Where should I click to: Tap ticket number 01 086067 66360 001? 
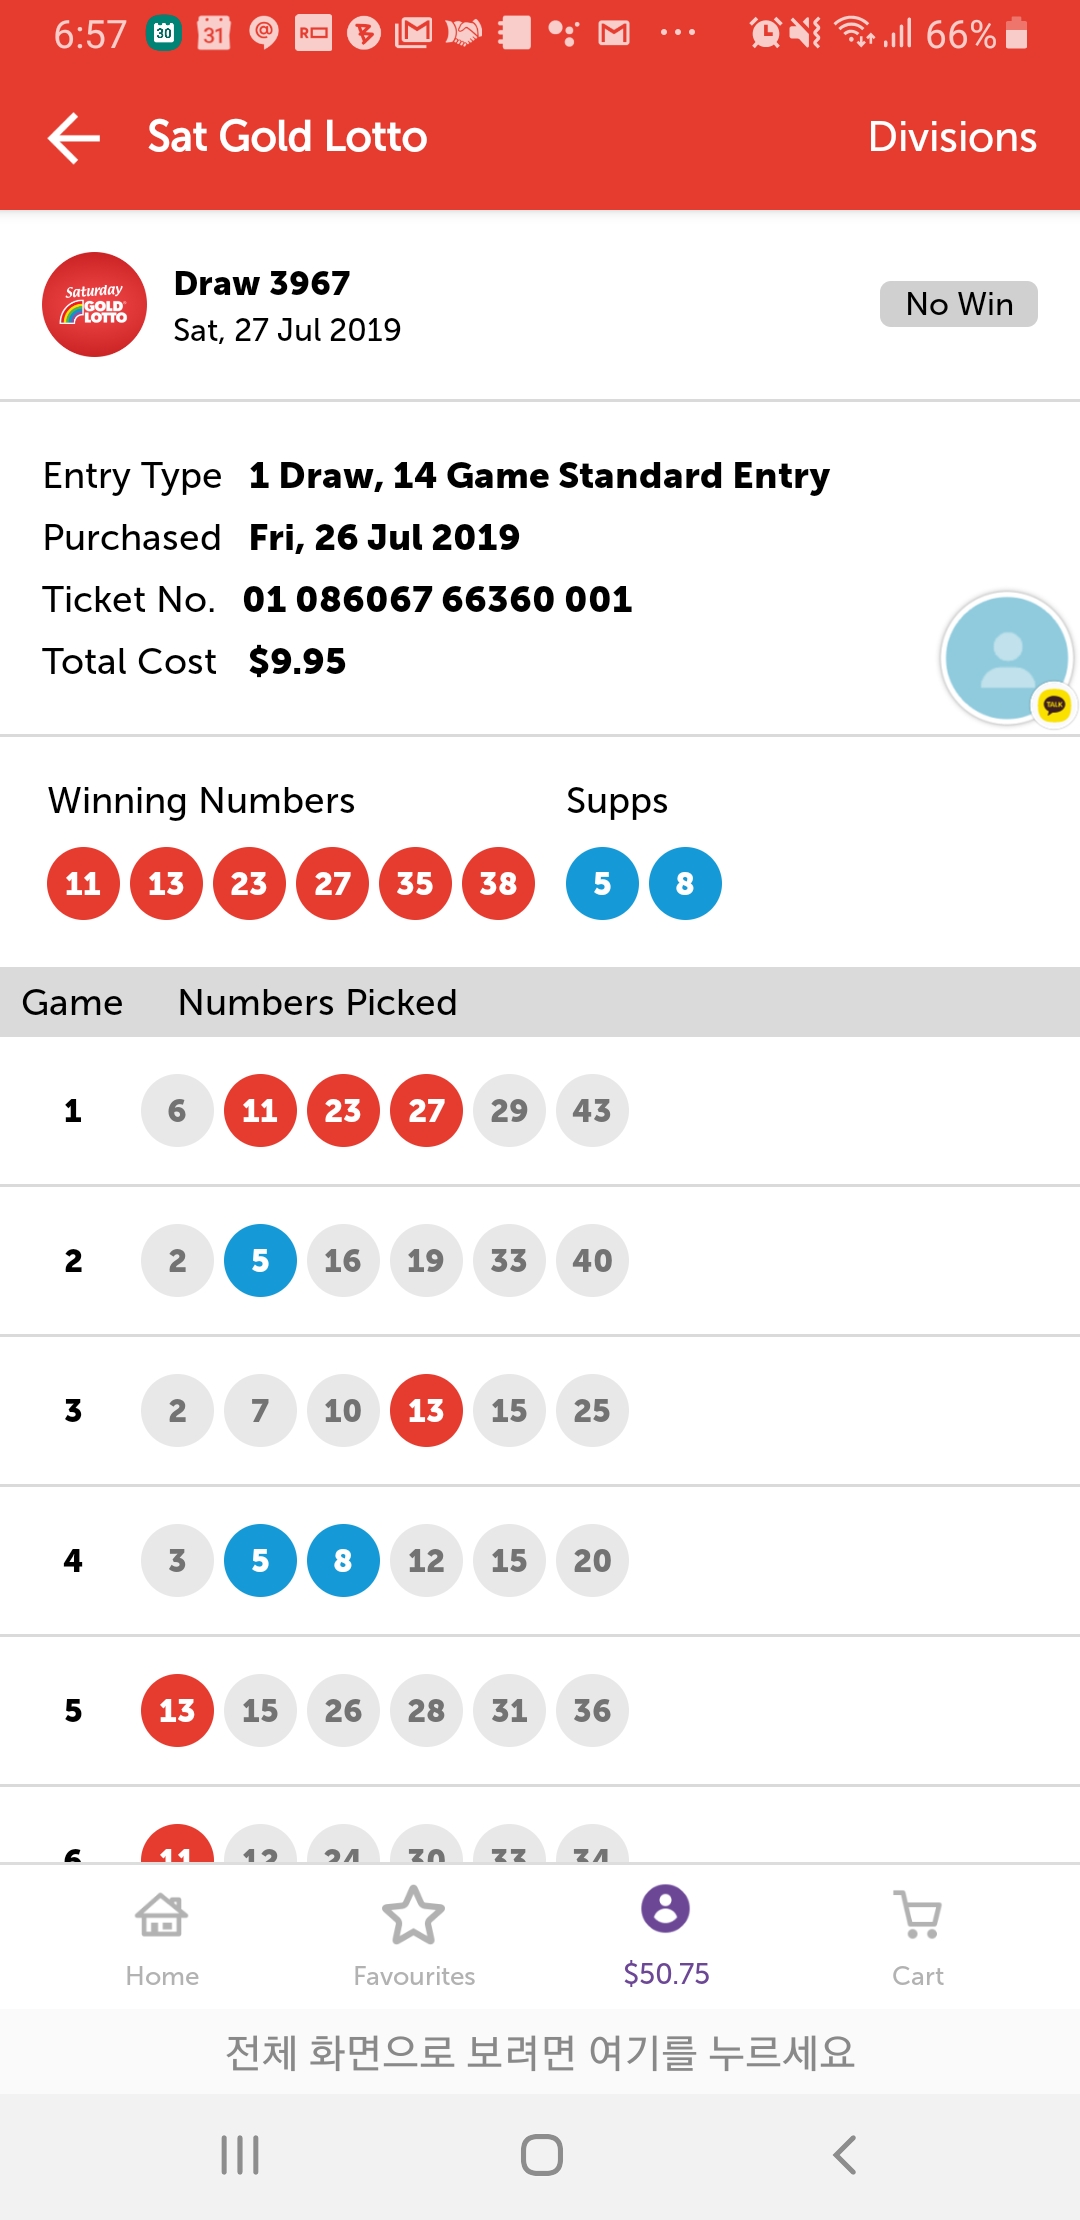[438, 599]
